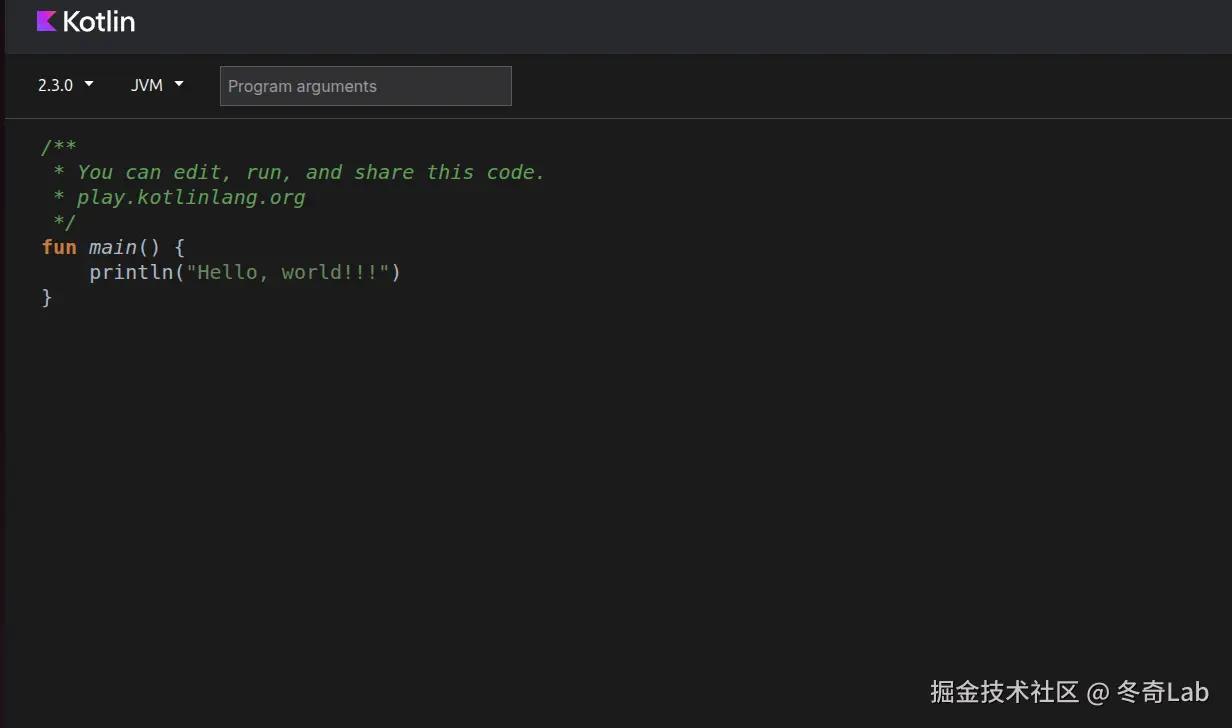Expand the version chevron next to 2.3.0
Image resolution: width=1232 pixels, height=728 pixels.
[89, 85]
